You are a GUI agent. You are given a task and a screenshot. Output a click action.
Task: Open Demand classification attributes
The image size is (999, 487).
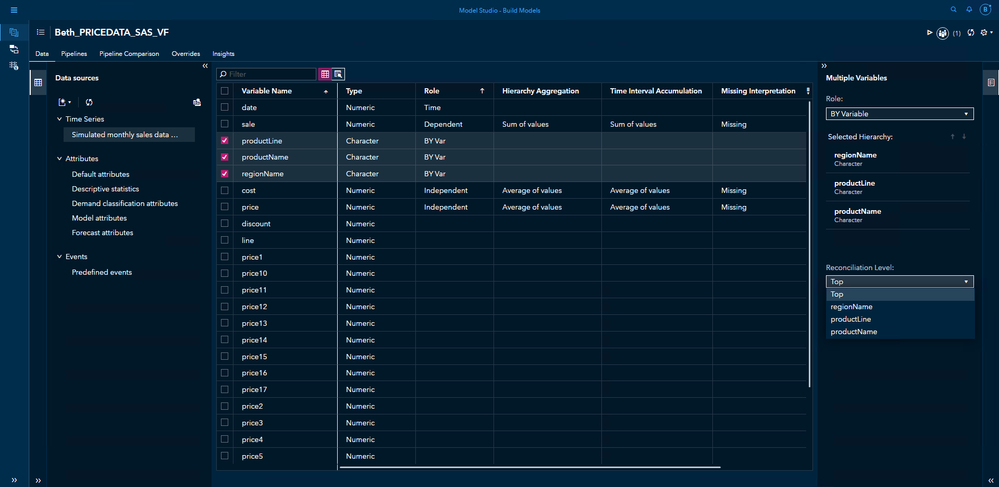pos(125,203)
